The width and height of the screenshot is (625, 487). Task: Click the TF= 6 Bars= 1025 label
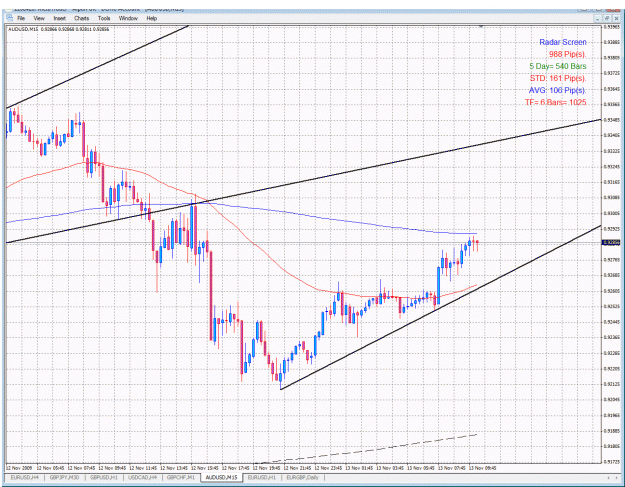pos(556,102)
